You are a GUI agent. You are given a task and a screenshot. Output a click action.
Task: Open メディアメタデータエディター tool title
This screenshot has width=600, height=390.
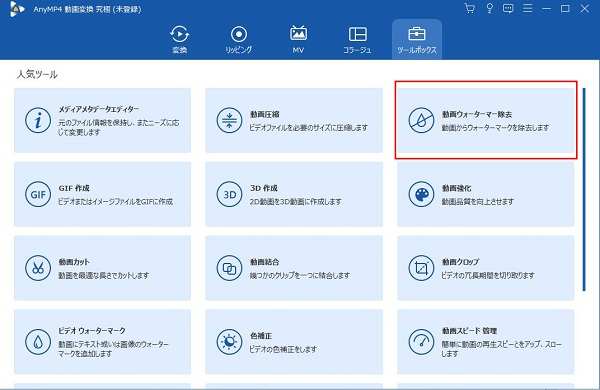pos(99,109)
